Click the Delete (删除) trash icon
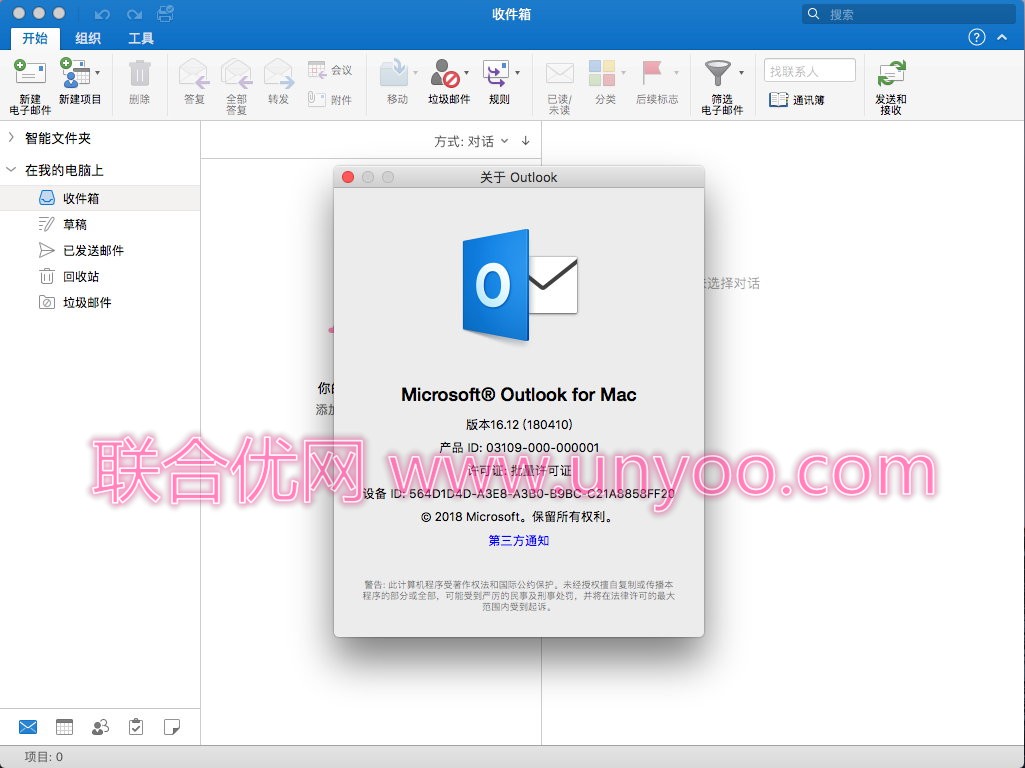Screen dimensions: 1025x768 tap(139, 73)
